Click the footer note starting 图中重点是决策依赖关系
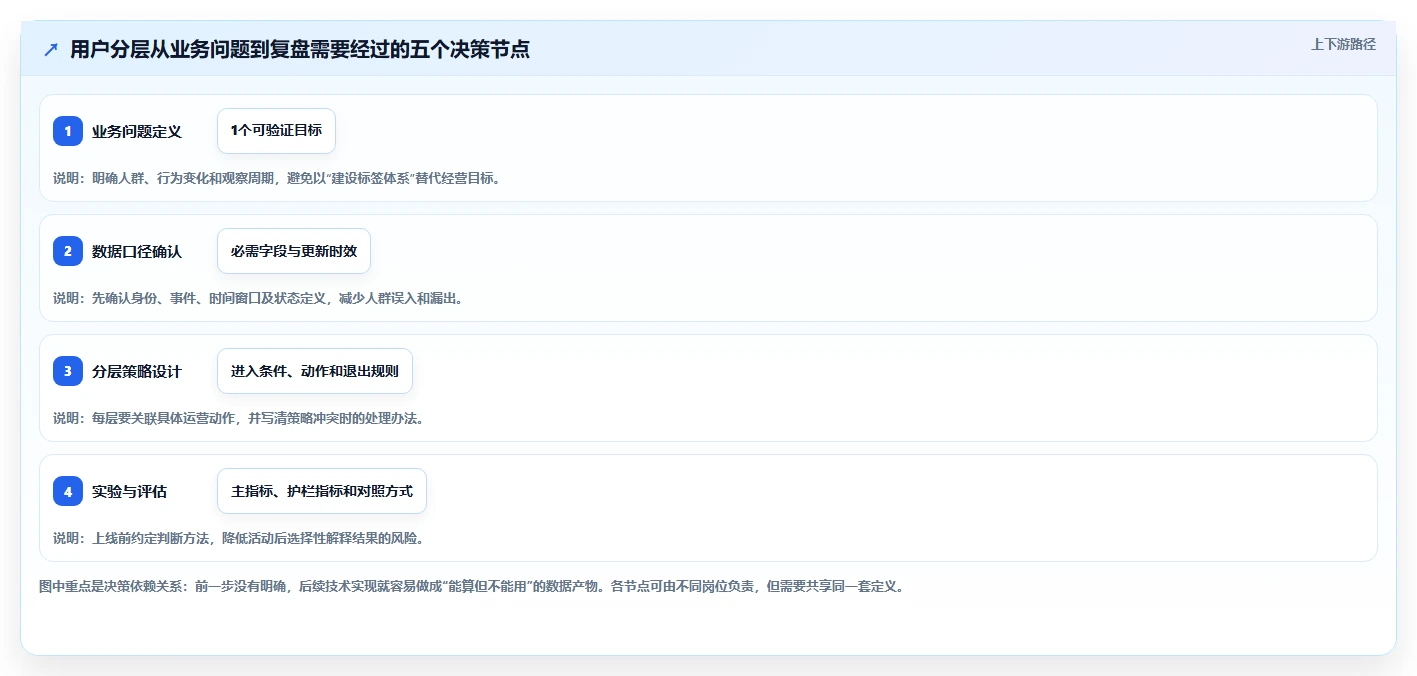 (x=472, y=587)
